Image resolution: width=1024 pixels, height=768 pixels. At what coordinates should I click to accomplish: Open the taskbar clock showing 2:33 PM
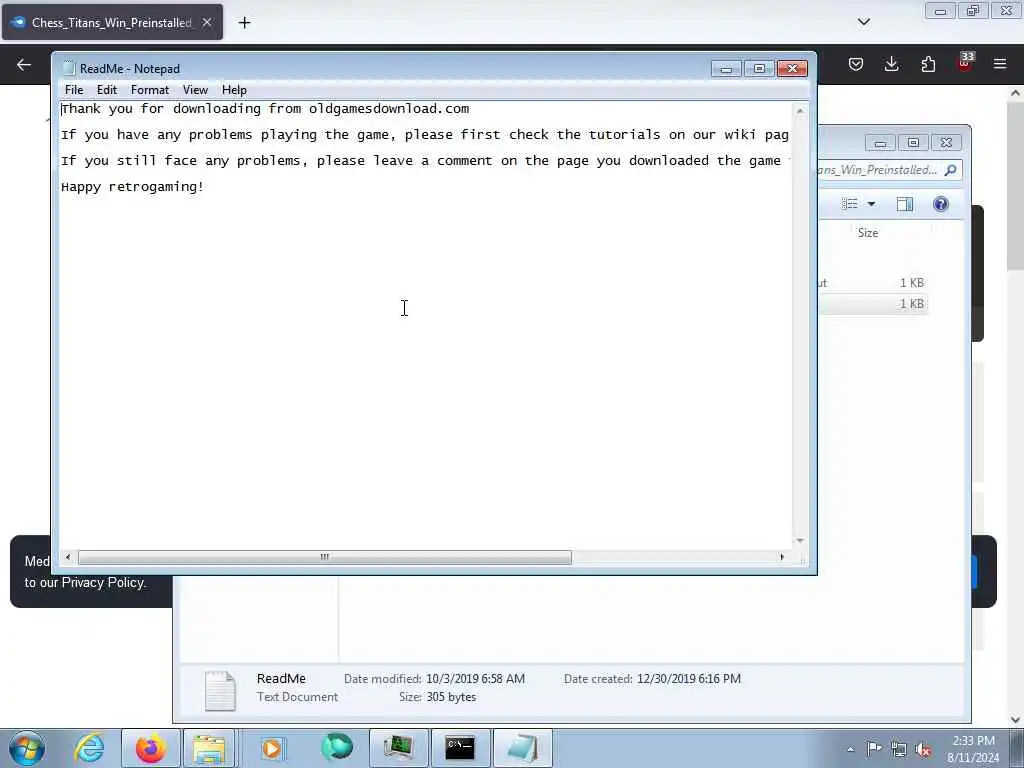[x=973, y=749]
